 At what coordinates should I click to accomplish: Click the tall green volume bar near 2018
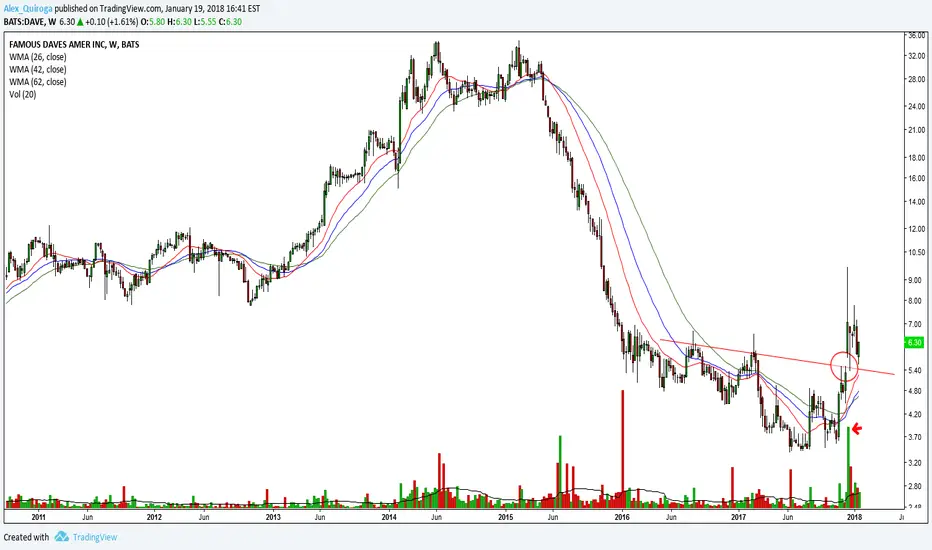[848, 467]
